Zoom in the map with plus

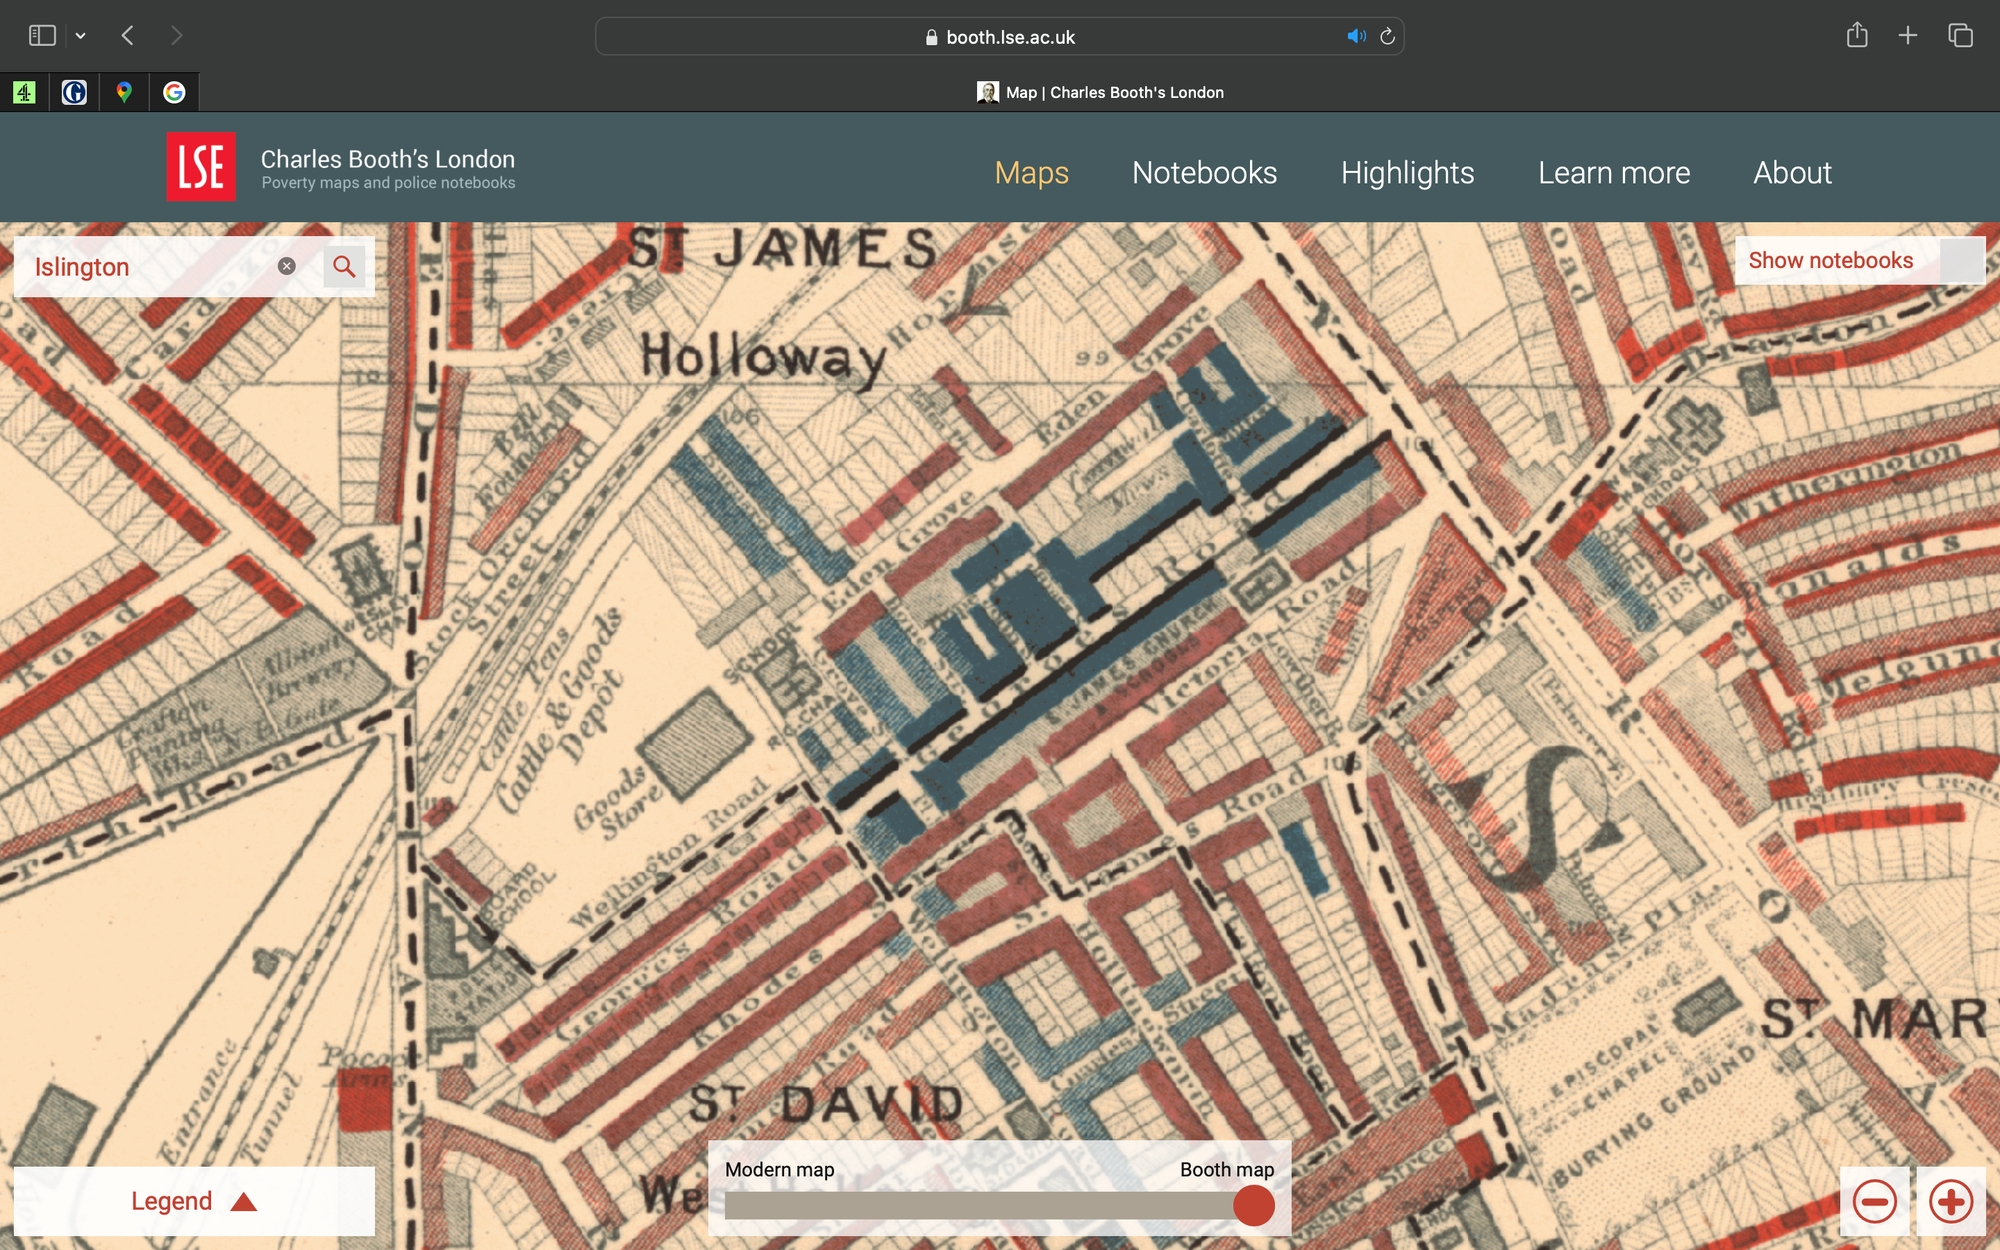point(1951,1201)
